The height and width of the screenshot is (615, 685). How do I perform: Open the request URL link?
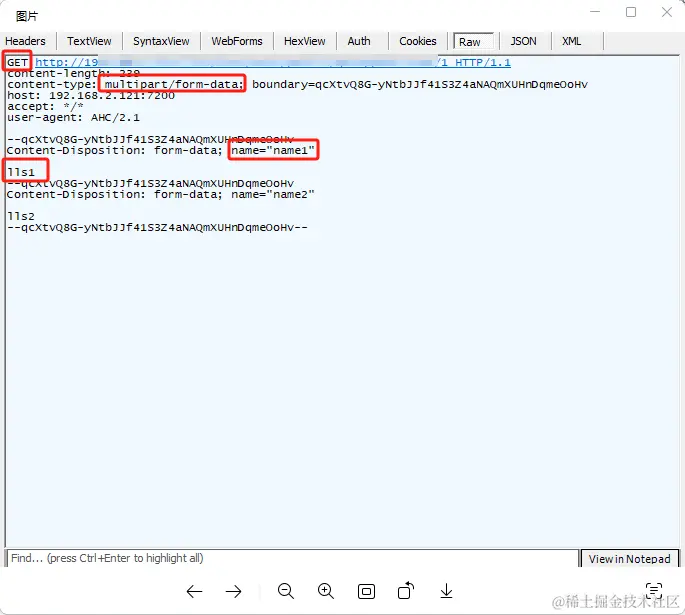pyautogui.click(x=273, y=62)
